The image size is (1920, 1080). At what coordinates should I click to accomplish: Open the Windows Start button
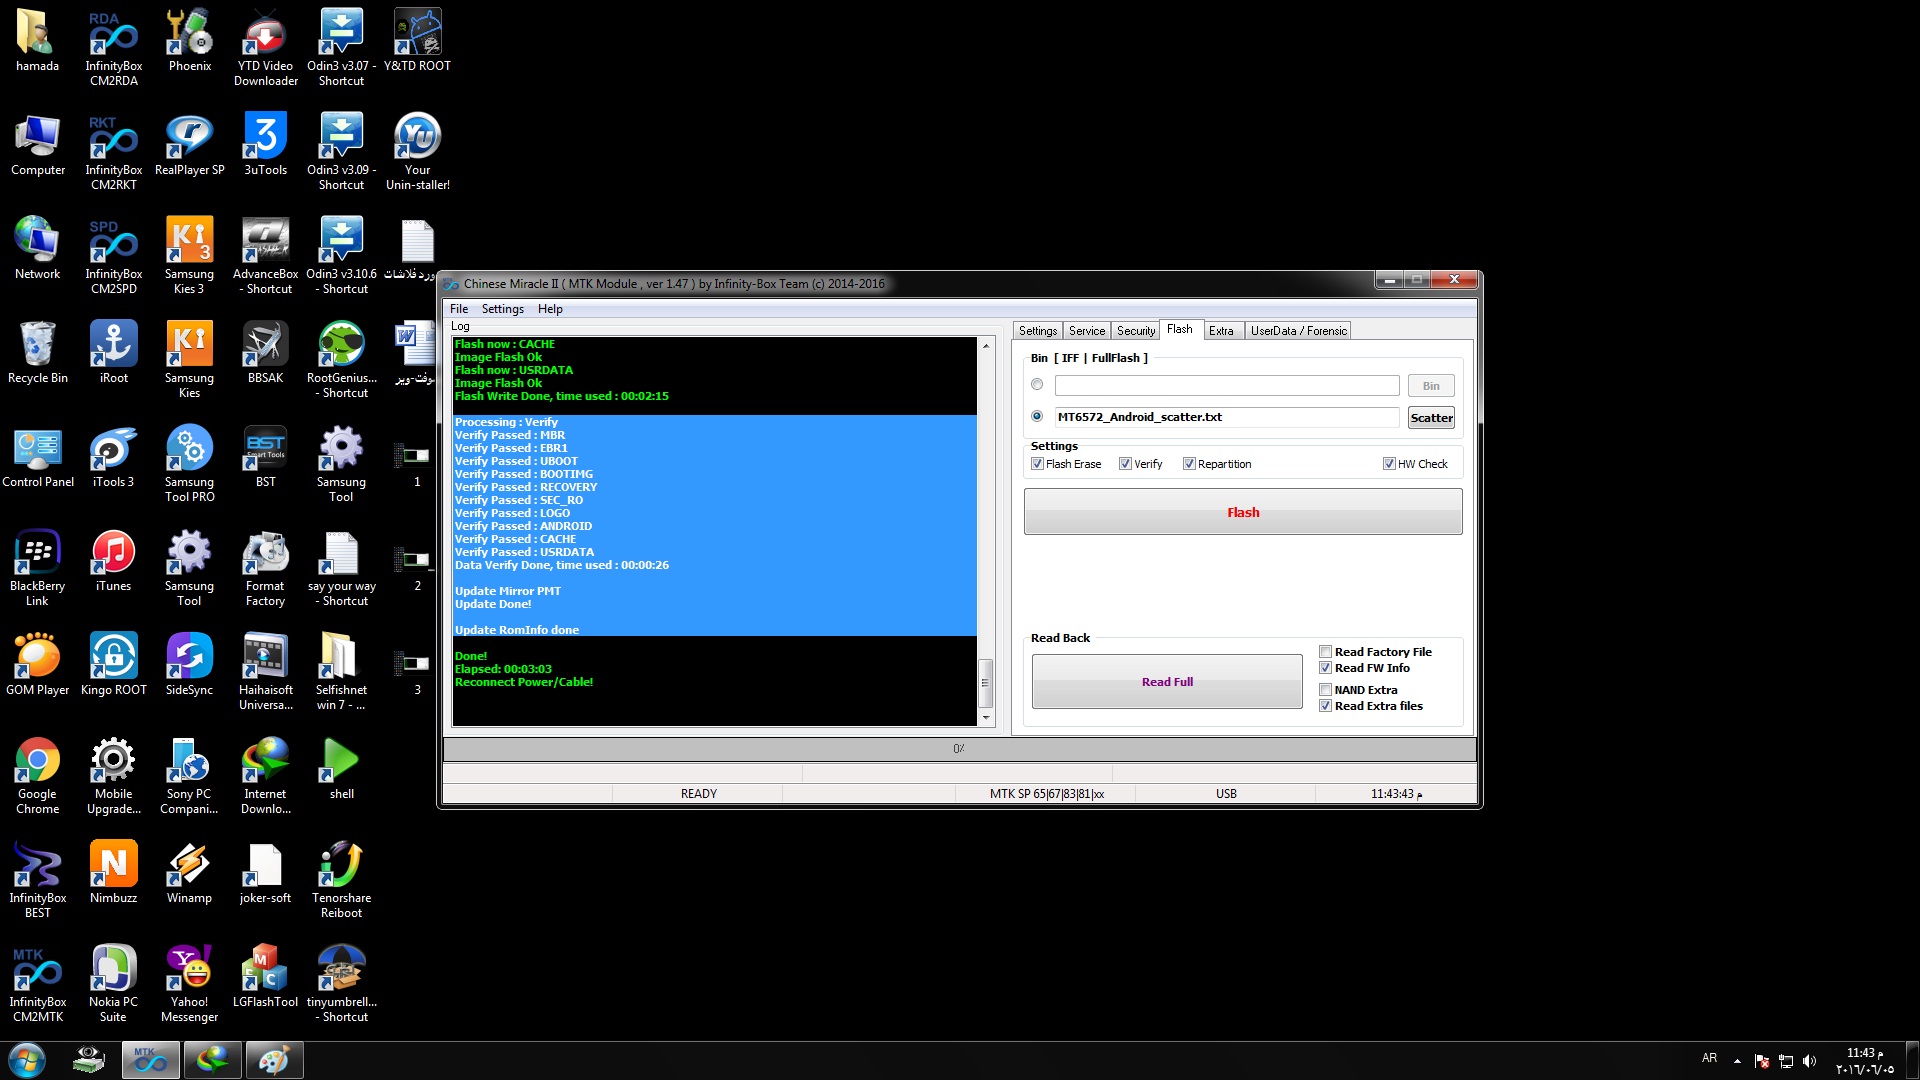(x=27, y=1060)
